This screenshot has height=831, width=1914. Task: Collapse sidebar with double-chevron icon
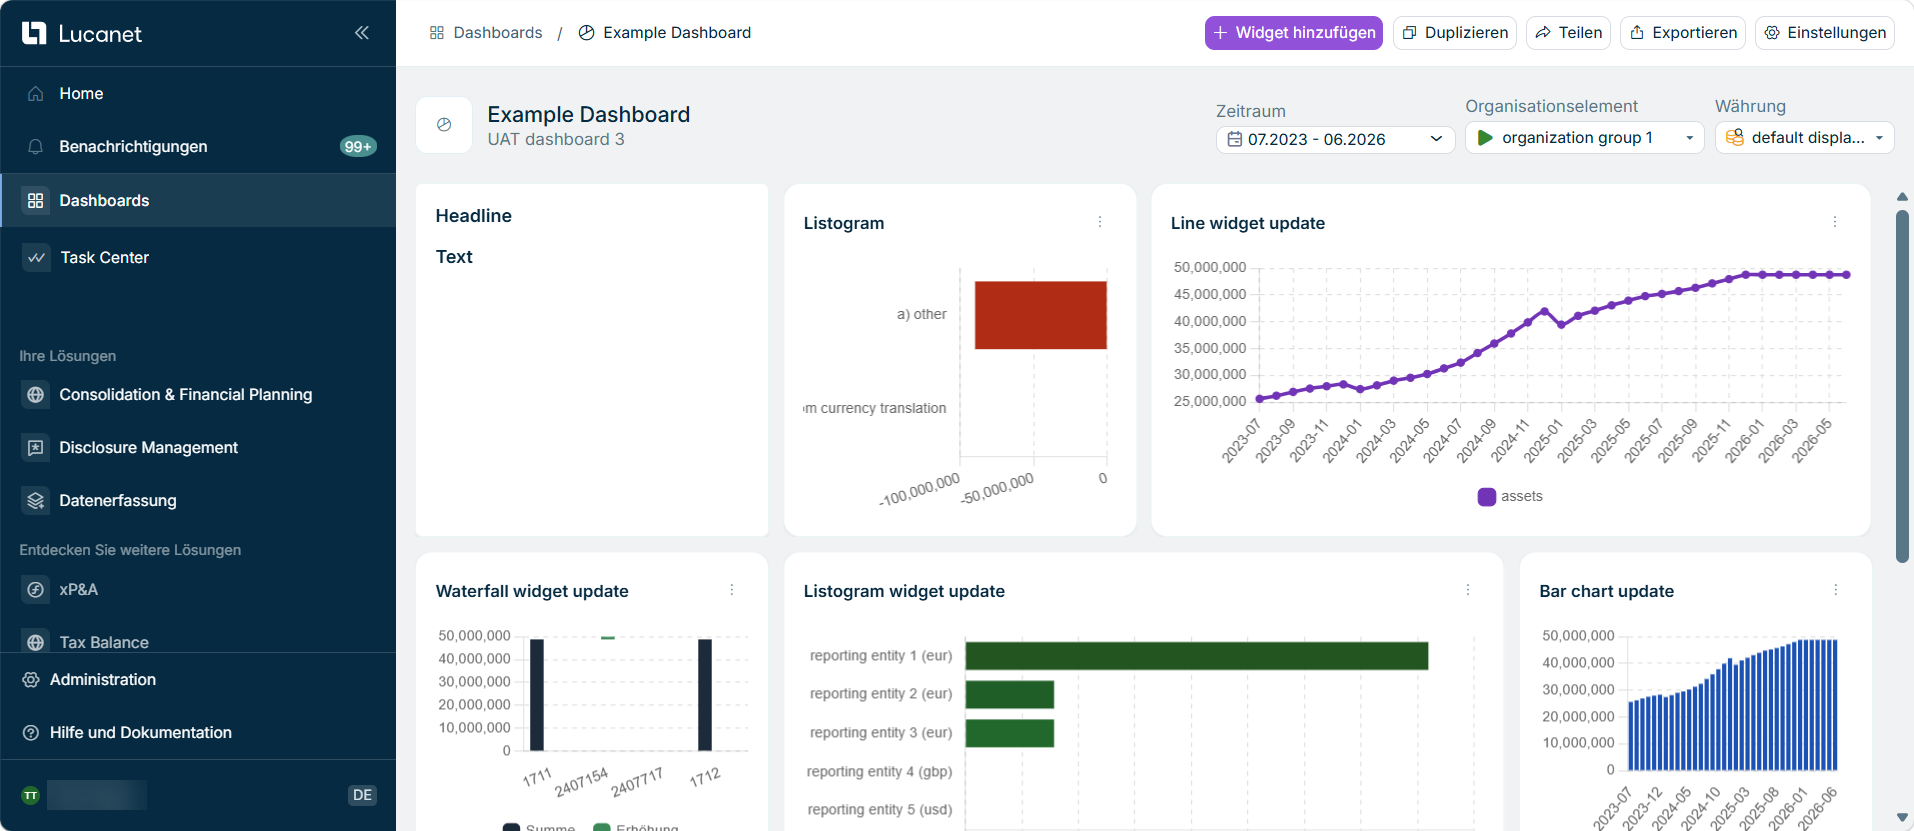pos(362,33)
